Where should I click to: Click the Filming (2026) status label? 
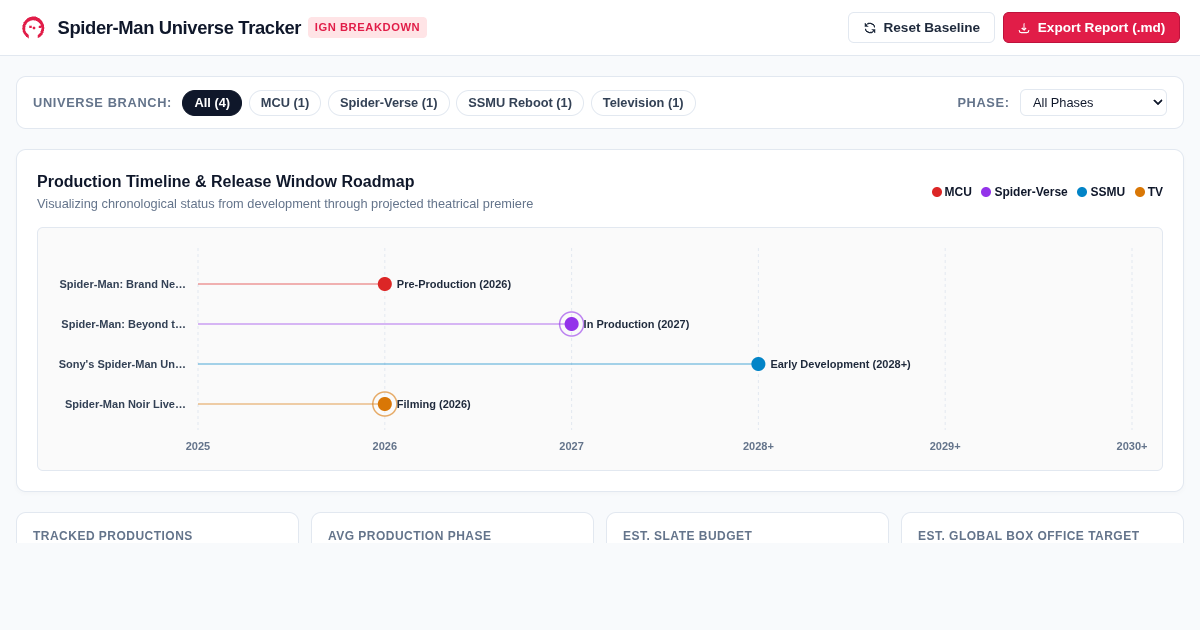coord(434,404)
